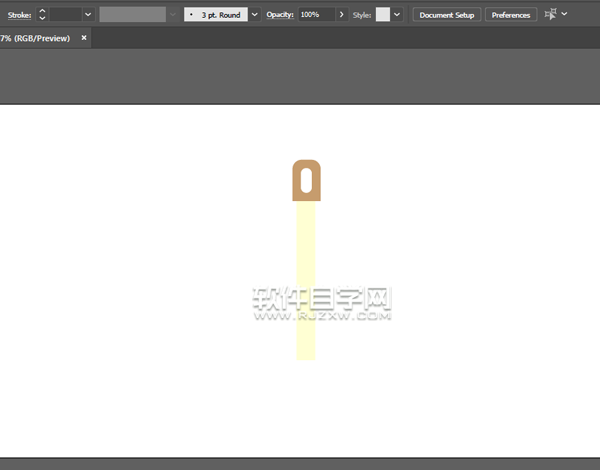This screenshot has height=470, width=600.
Task: Click the Stroke weight input field
Action: tap(66, 15)
